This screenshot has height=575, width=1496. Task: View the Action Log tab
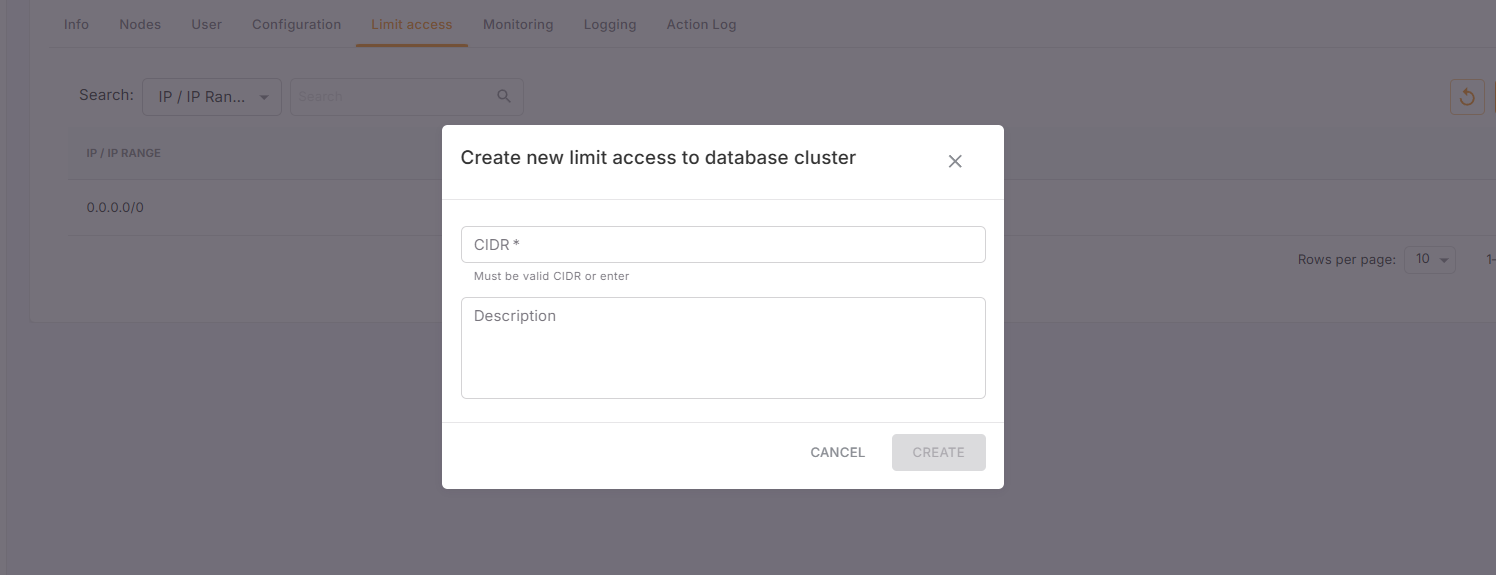tap(701, 24)
